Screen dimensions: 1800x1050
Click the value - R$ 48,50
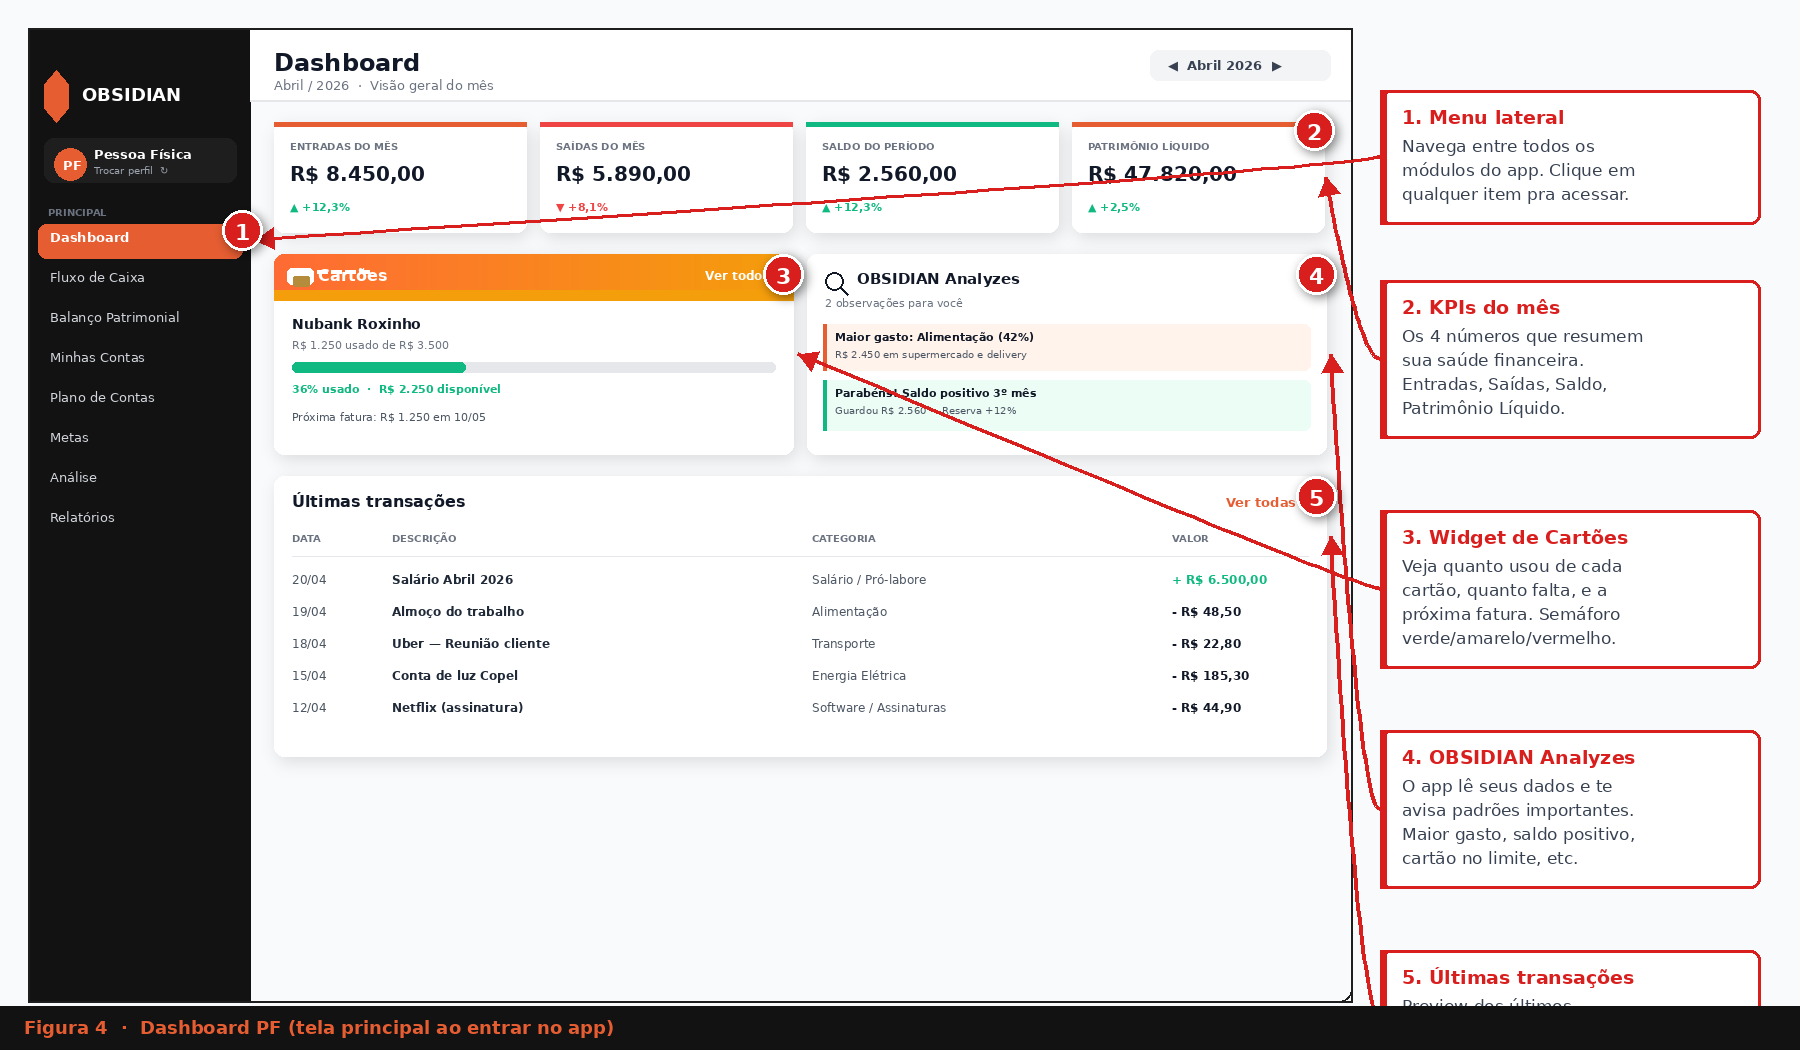point(1206,612)
